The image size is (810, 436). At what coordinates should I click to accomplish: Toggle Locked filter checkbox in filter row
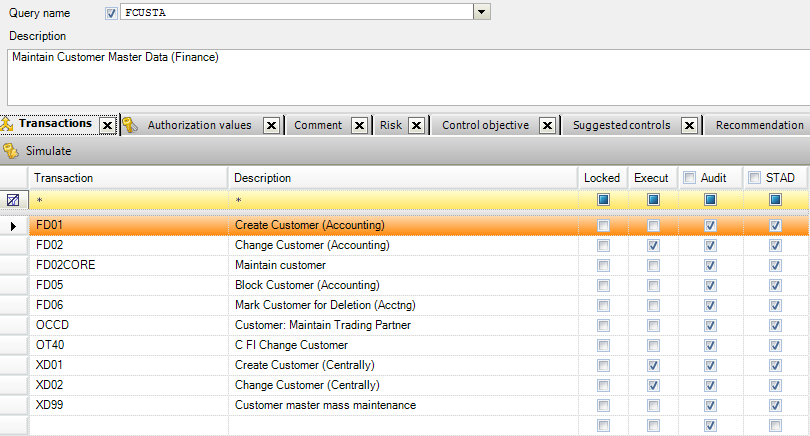(603, 200)
